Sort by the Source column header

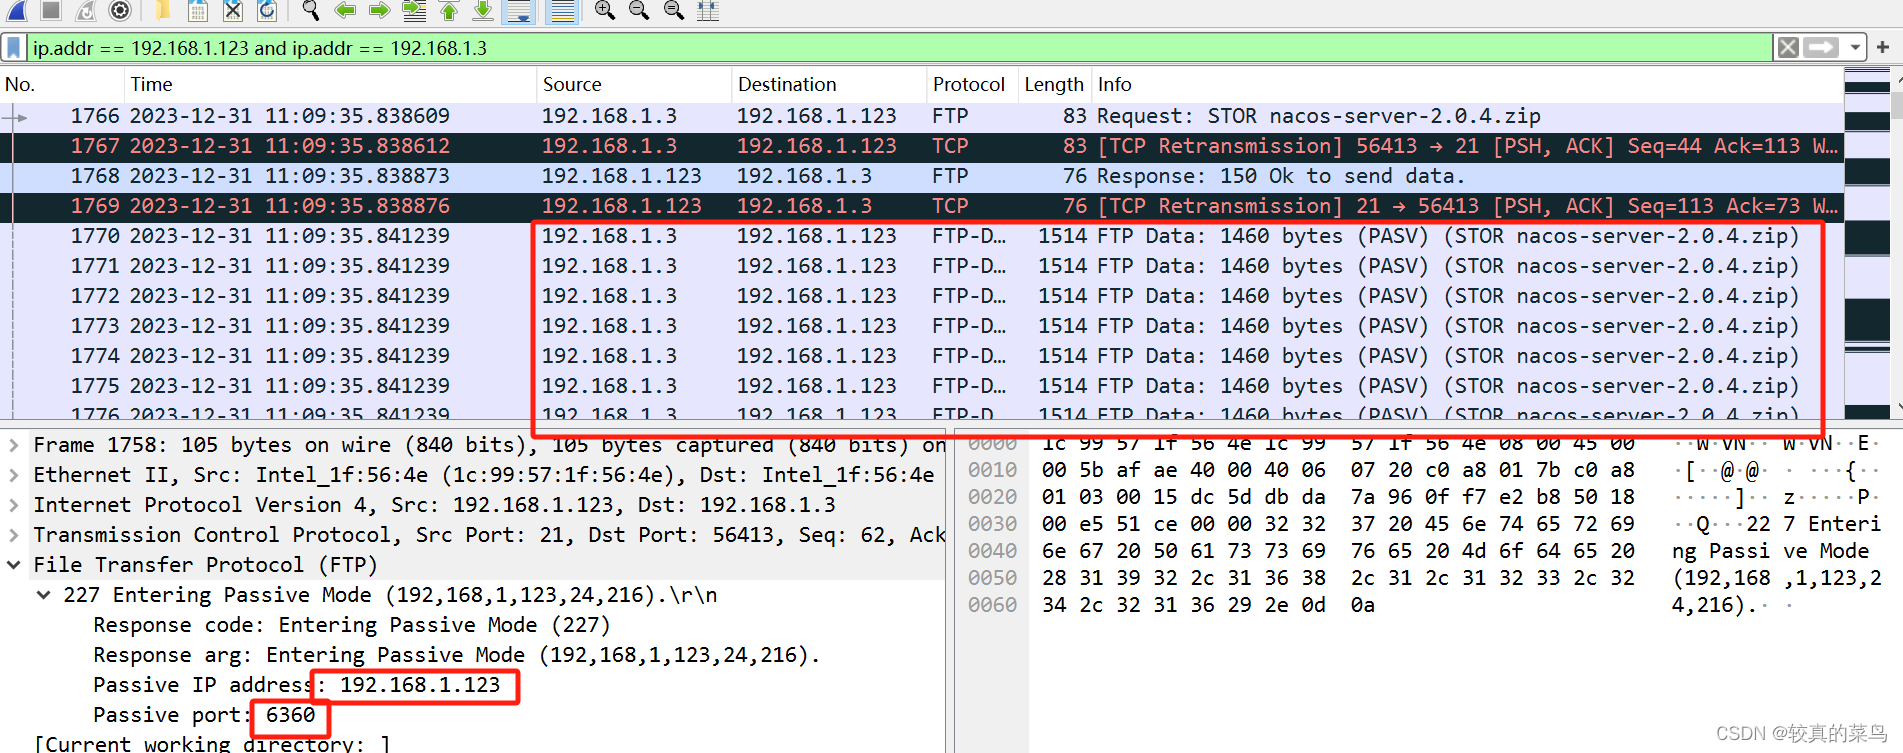(634, 84)
